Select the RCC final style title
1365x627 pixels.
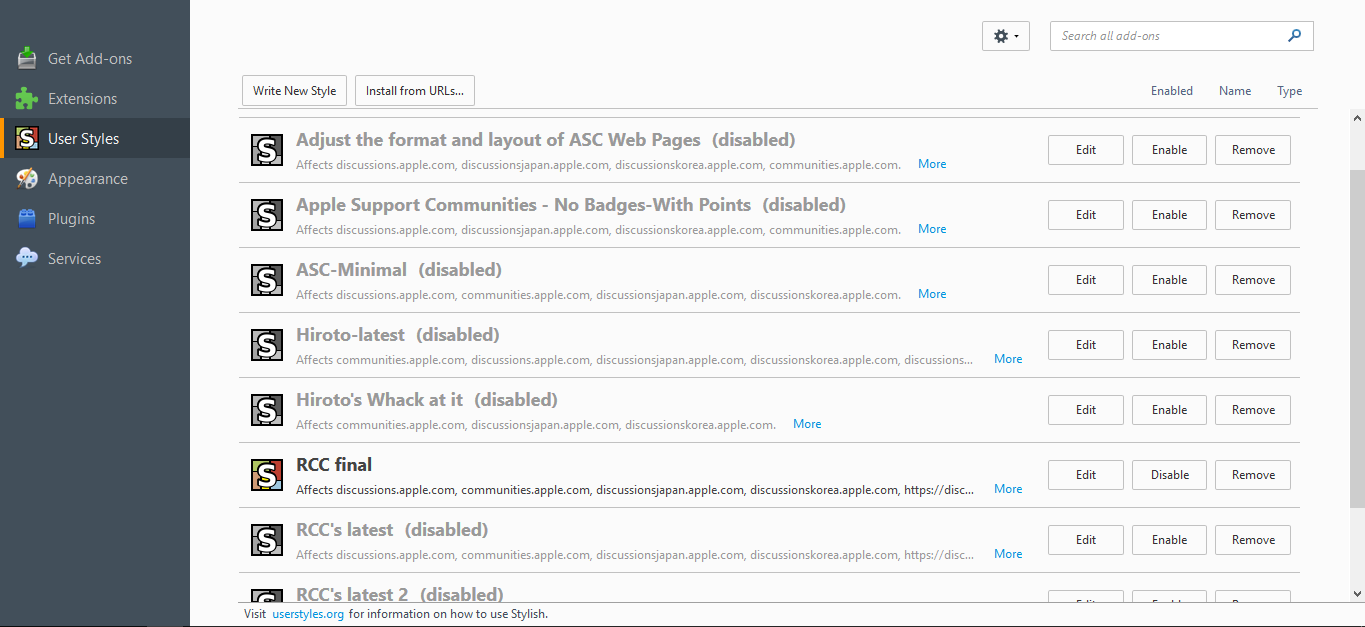[x=334, y=465]
